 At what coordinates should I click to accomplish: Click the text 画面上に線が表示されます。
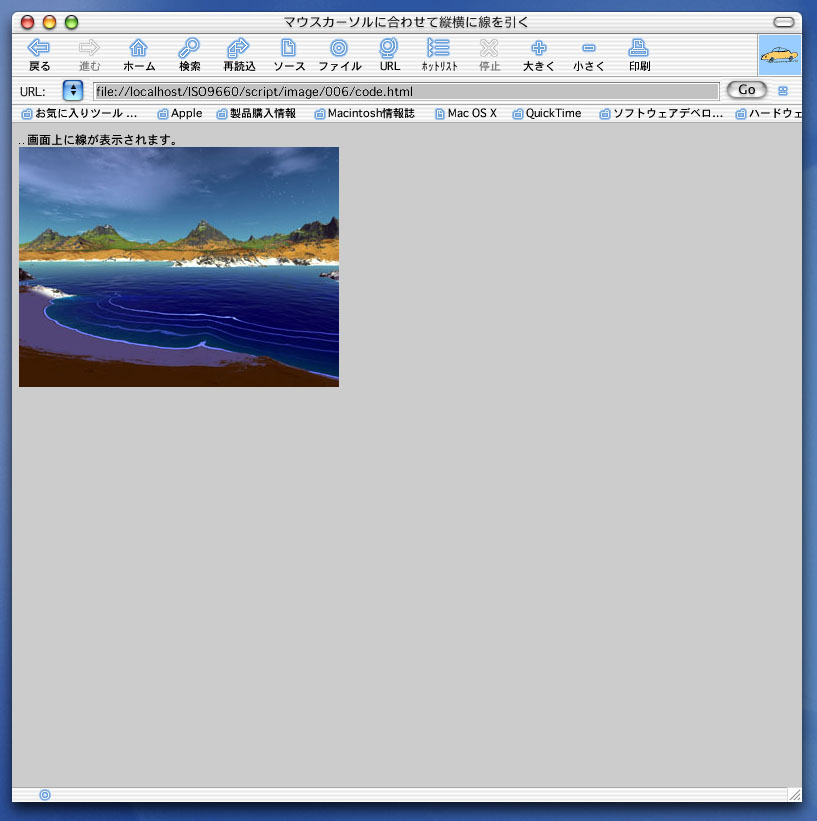pos(102,140)
